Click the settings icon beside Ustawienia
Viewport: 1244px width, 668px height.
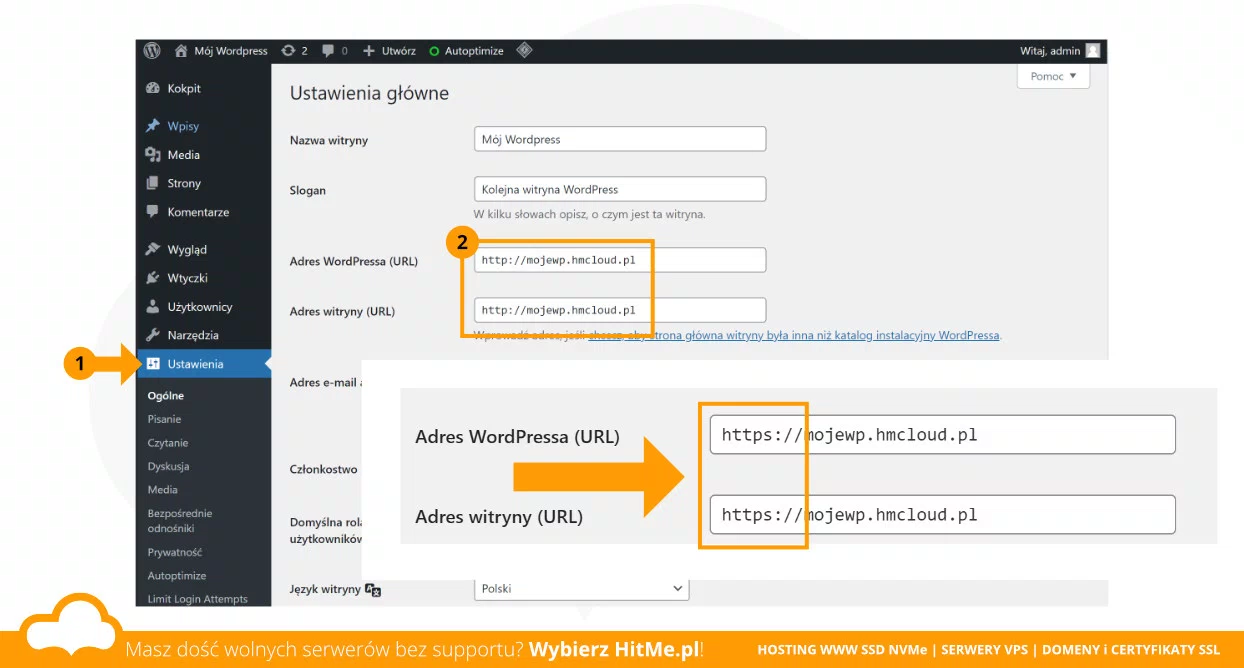[153, 364]
